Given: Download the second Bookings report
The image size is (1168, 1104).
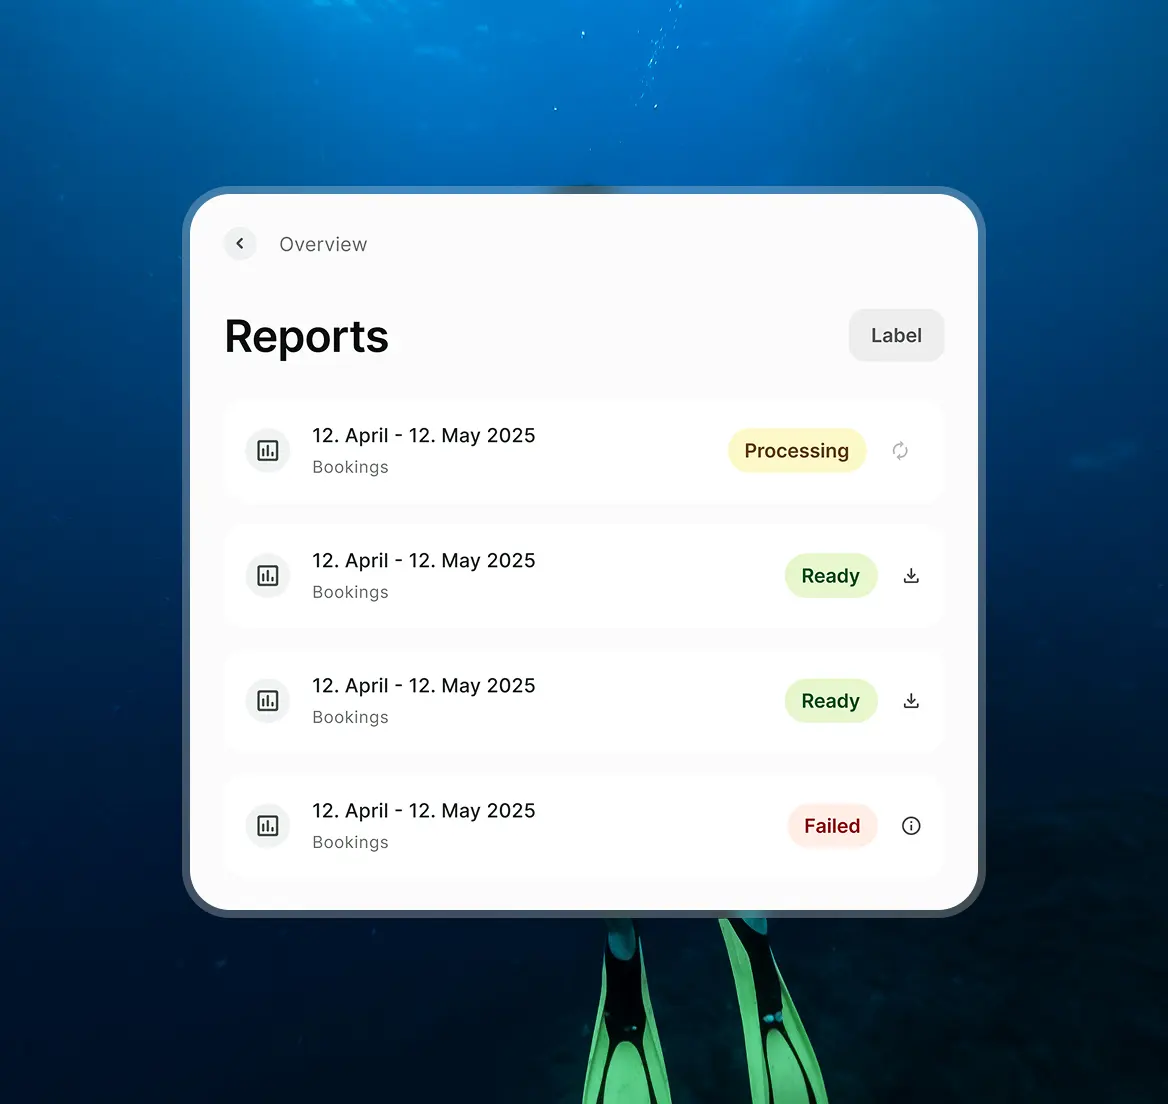Looking at the screenshot, I should (910, 575).
